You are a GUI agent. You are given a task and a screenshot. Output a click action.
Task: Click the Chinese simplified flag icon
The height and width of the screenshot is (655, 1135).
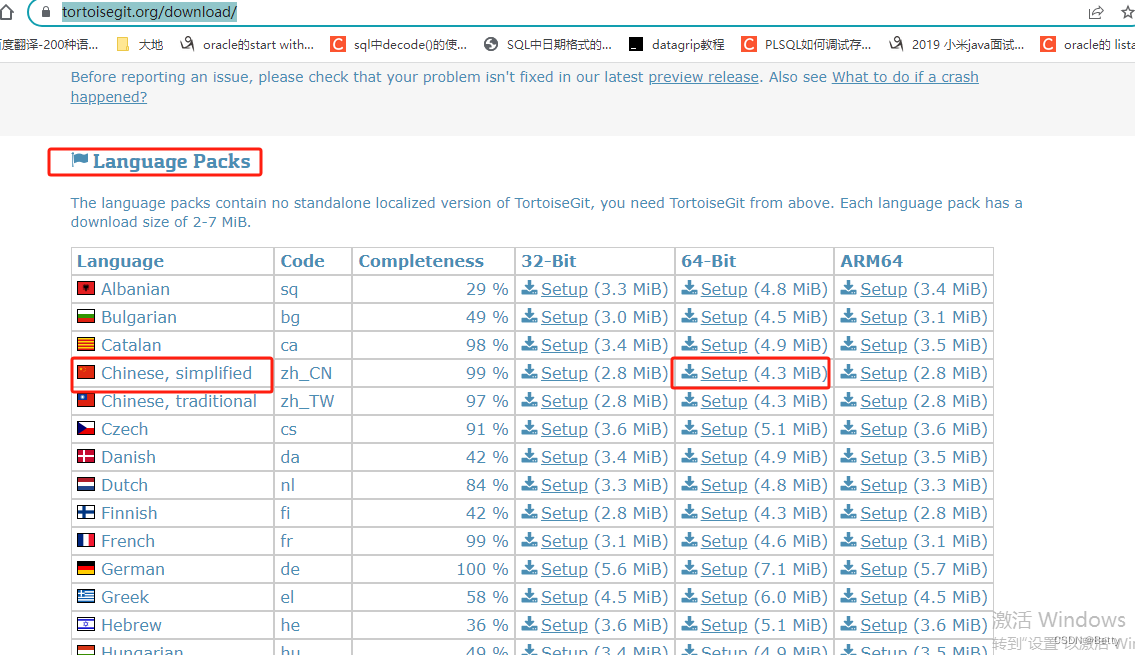[86, 373]
